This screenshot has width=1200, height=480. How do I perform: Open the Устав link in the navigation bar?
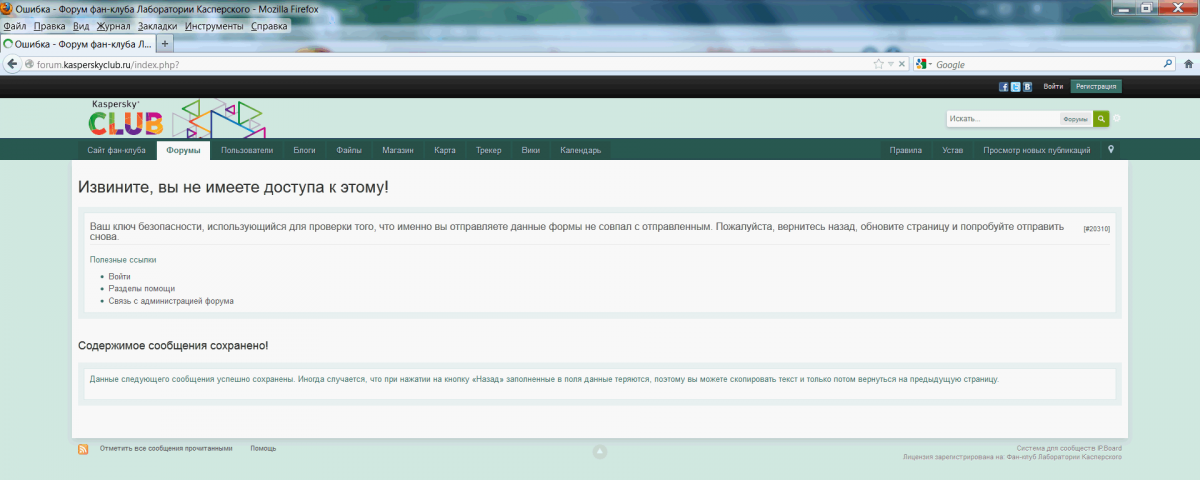tap(953, 150)
